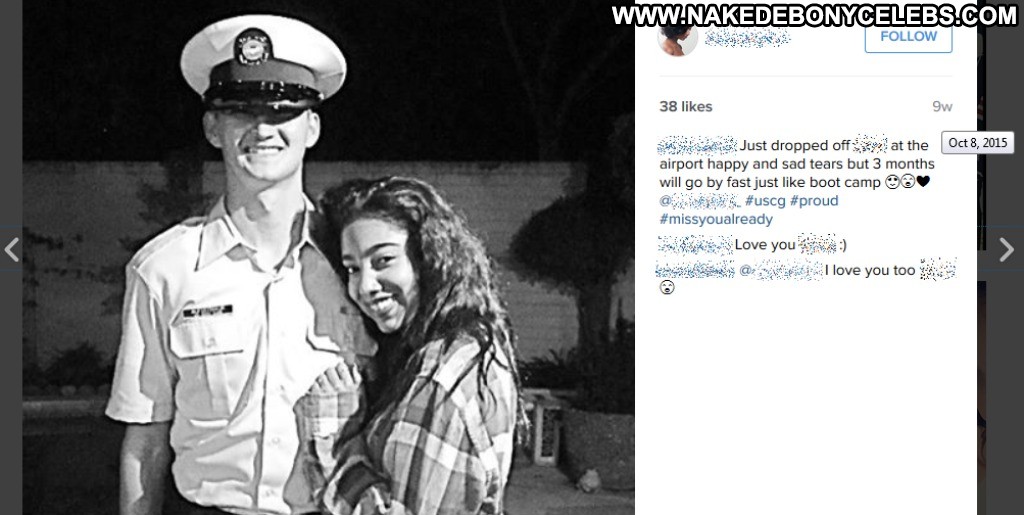Click the caption author's blurred username

tap(697, 146)
